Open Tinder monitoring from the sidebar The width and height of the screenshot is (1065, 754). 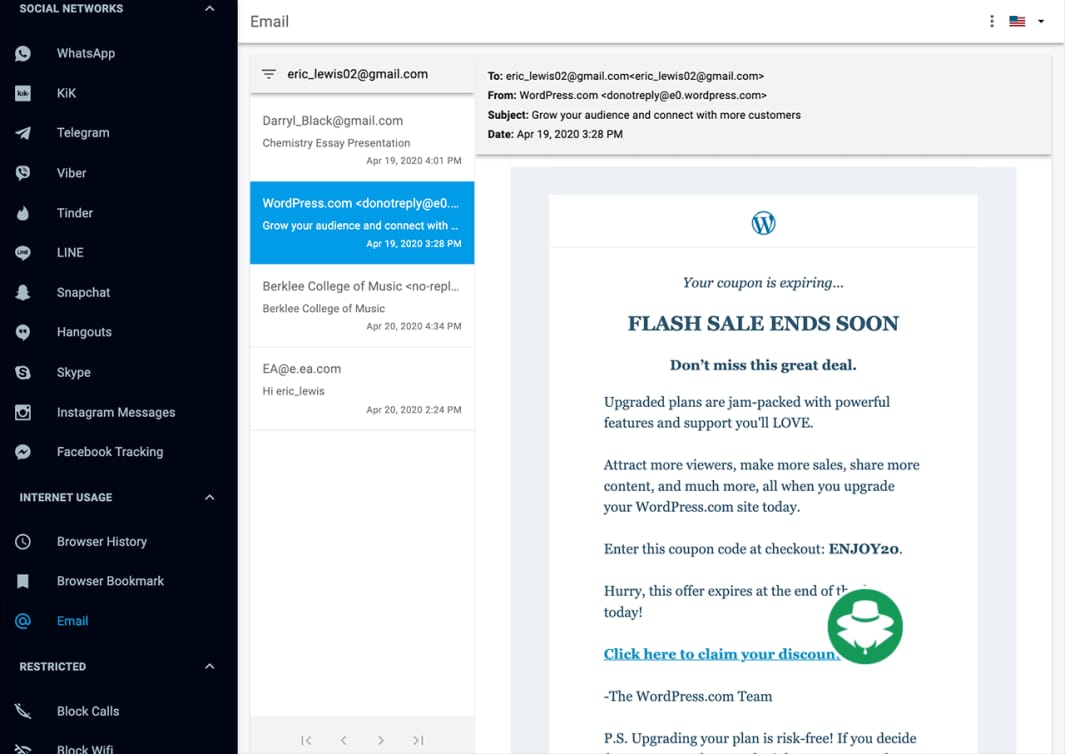click(23, 212)
